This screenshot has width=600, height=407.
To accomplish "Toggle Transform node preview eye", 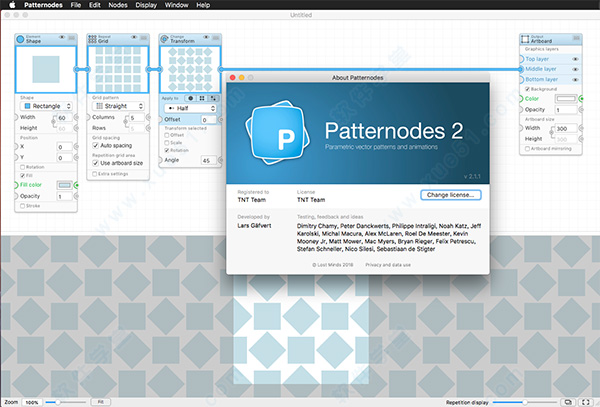I will click(x=206, y=37).
